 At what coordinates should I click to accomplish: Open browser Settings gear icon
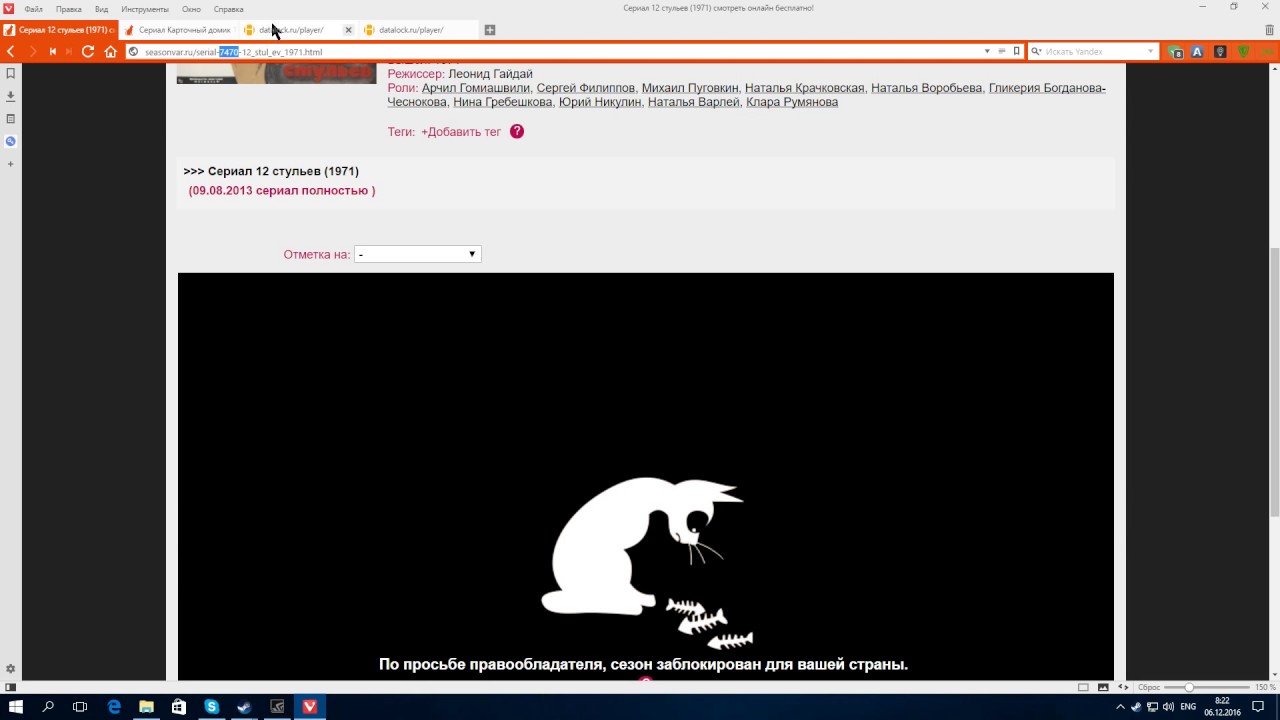pyautogui.click(x=10, y=669)
